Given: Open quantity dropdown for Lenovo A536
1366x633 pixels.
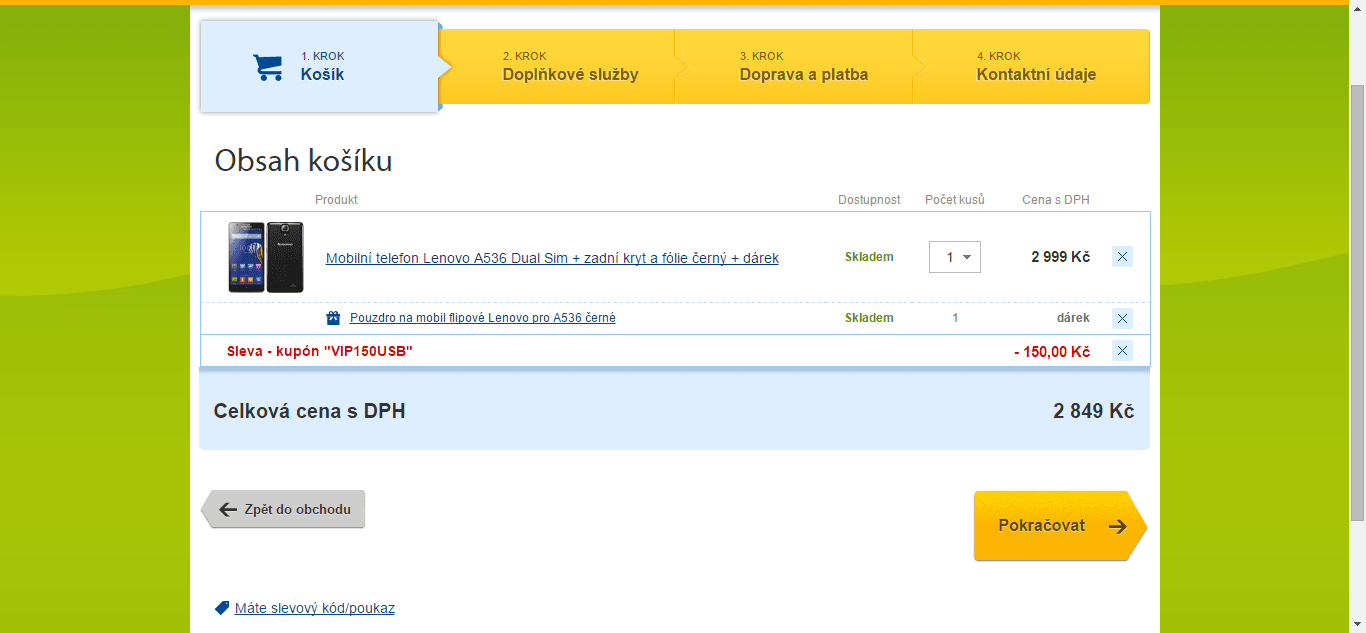Looking at the screenshot, I should pos(955,257).
